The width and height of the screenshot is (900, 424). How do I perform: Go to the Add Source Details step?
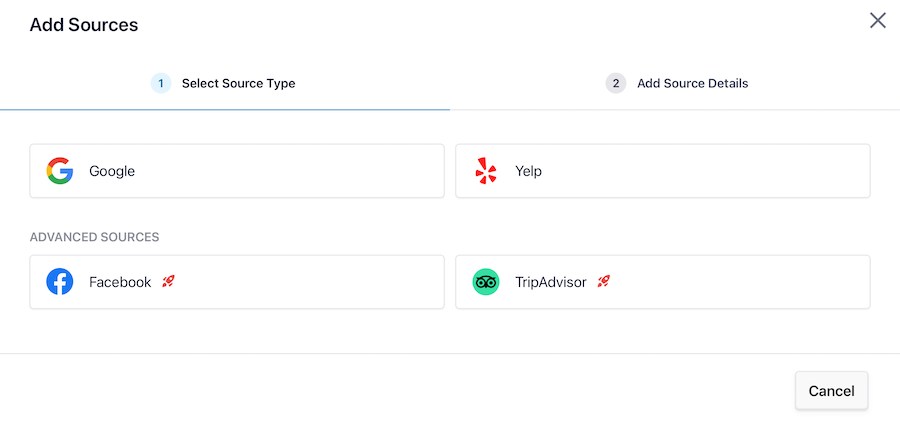click(x=692, y=83)
